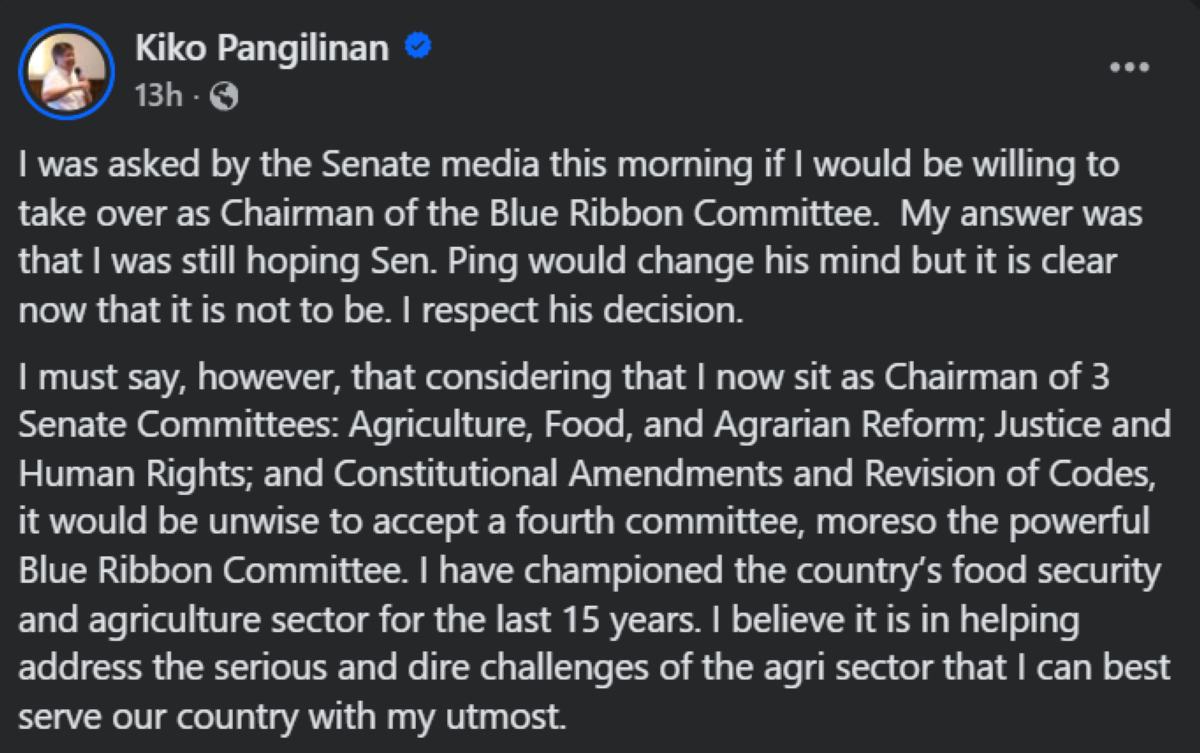Open post actions via the options icon
This screenshot has width=1200, height=753.
click(x=1129, y=66)
